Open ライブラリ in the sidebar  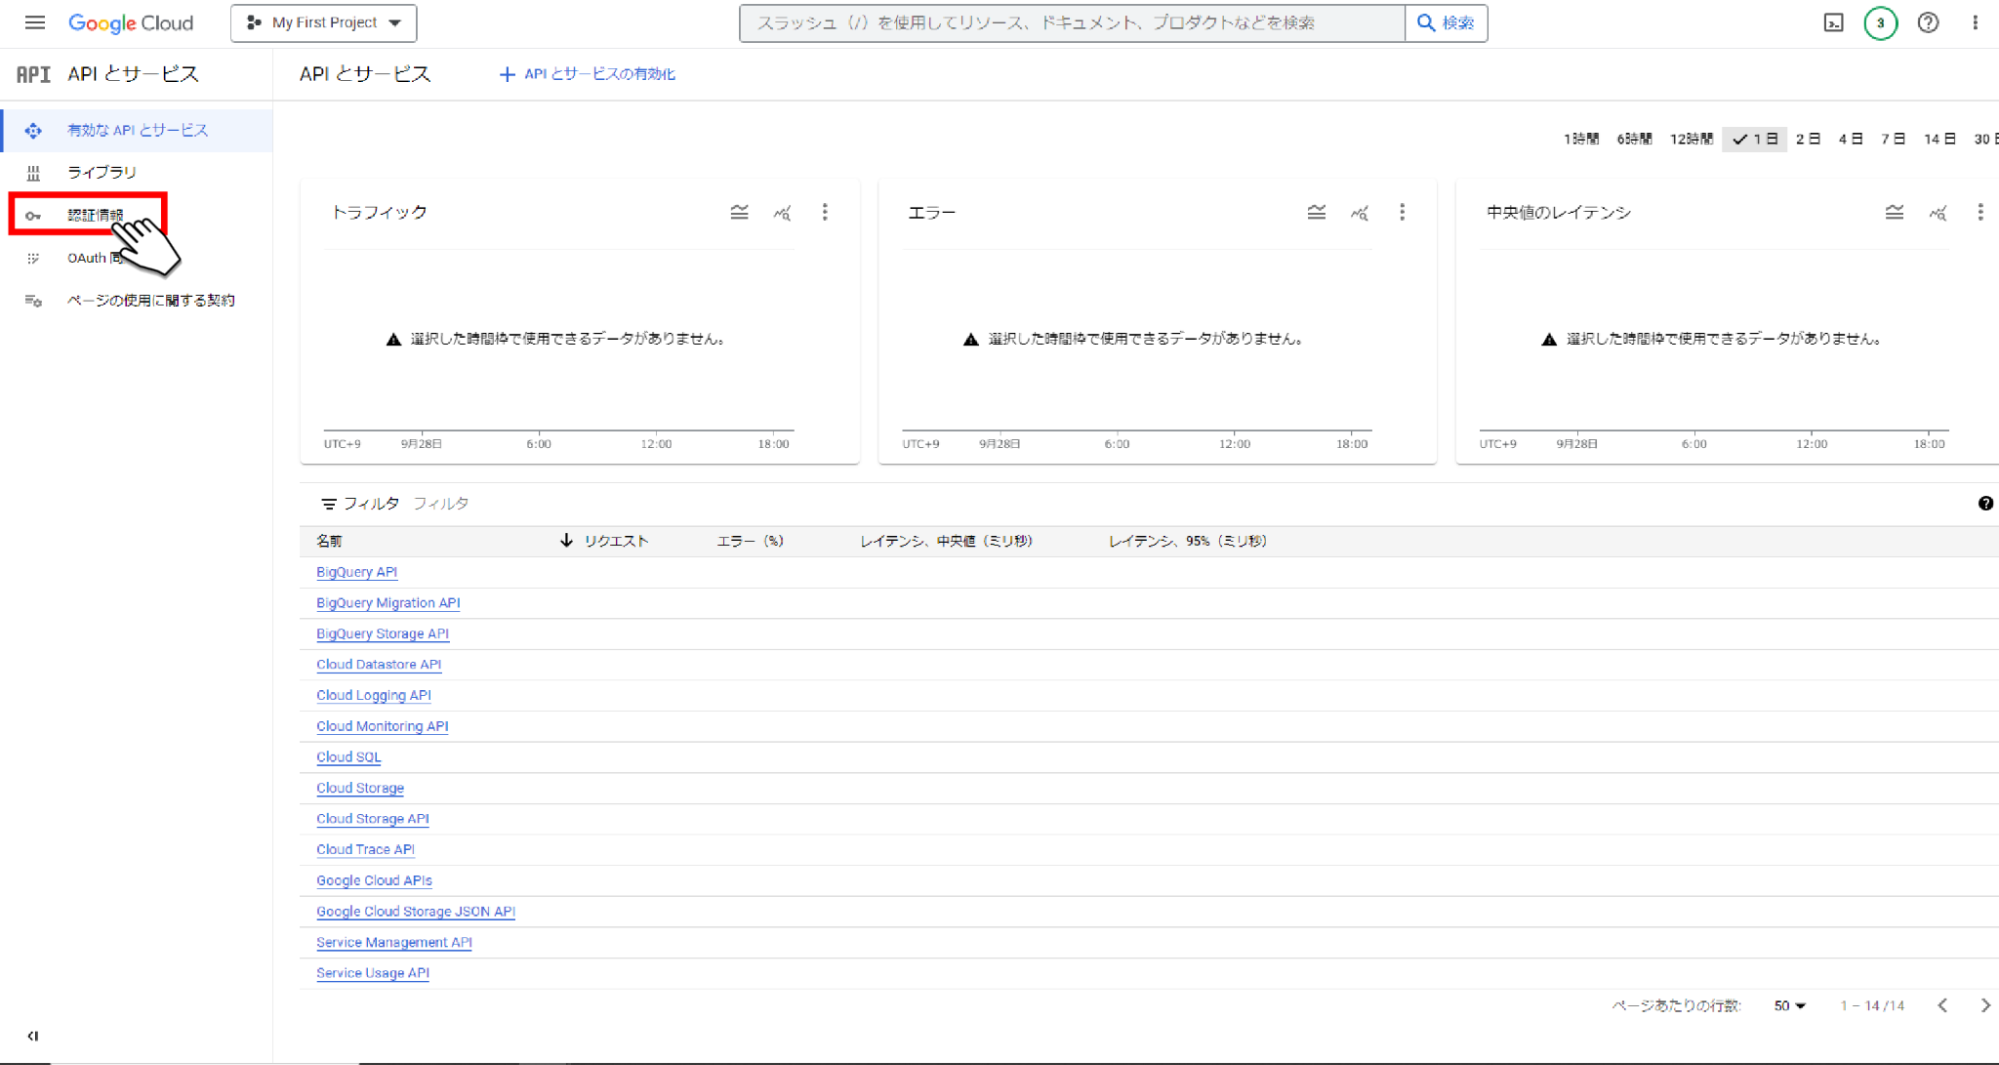coord(101,173)
